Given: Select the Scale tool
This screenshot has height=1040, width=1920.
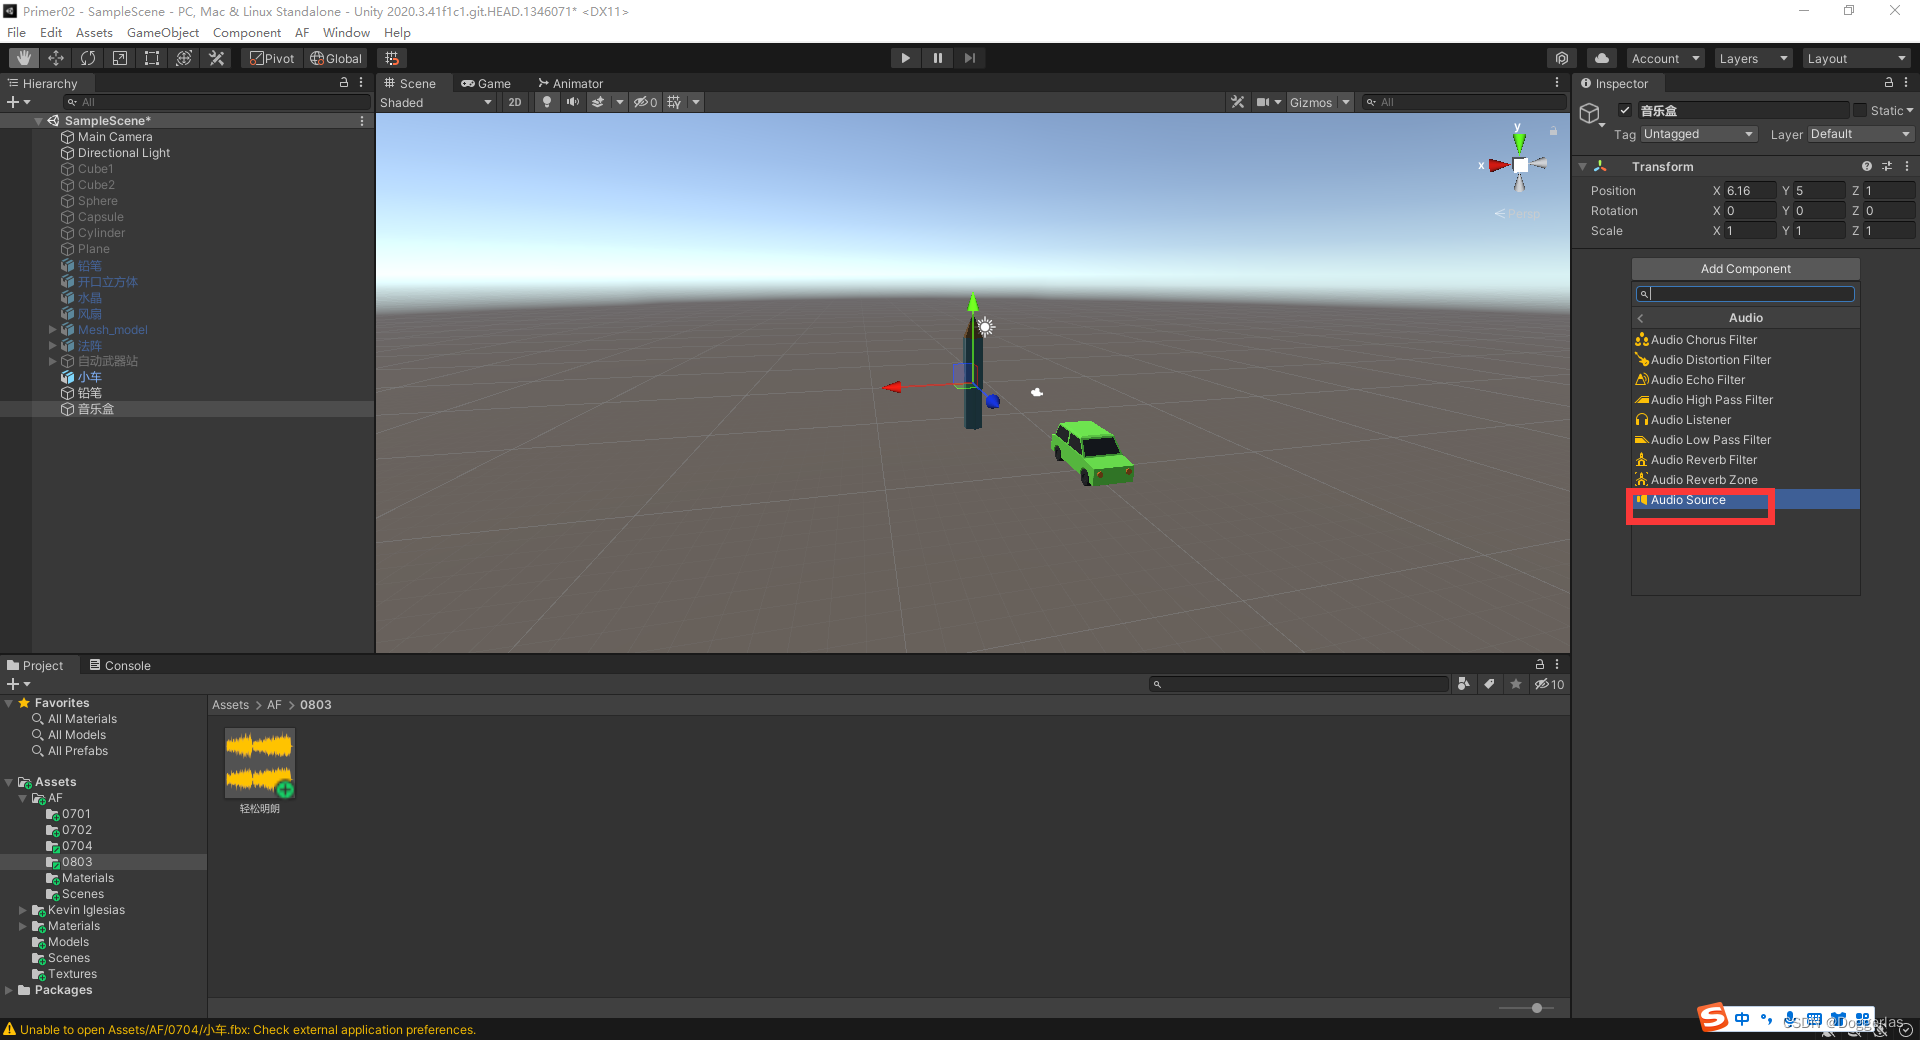Looking at the screenshot, I should point(120,58).
